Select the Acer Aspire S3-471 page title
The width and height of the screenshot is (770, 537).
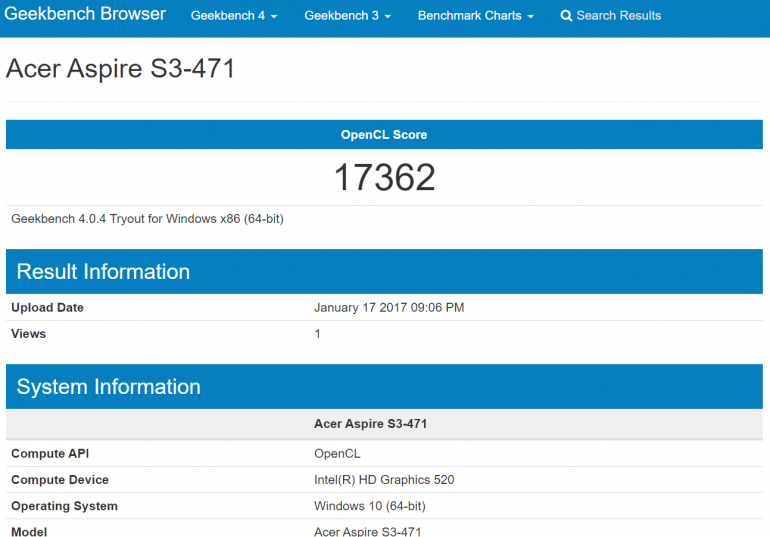[x=120, y=68]
